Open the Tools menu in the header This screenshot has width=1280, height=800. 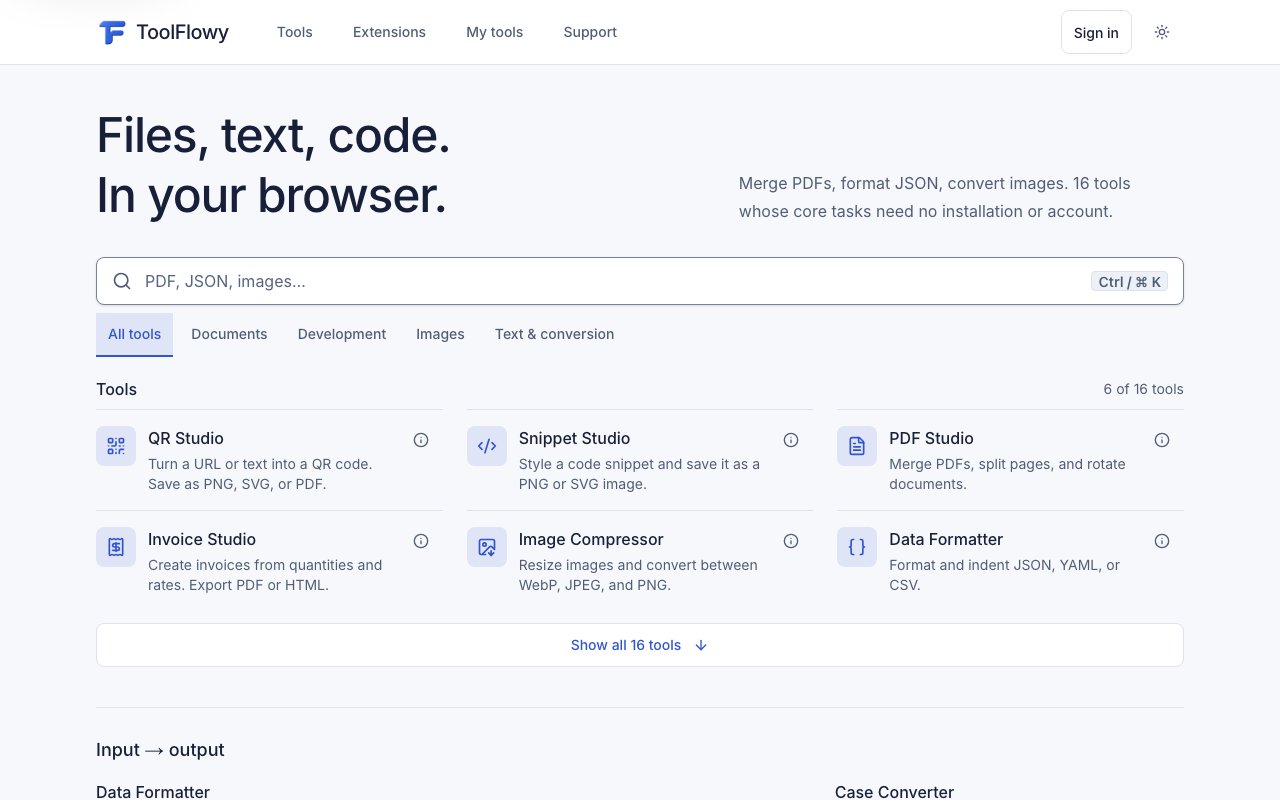coord(295,32)
